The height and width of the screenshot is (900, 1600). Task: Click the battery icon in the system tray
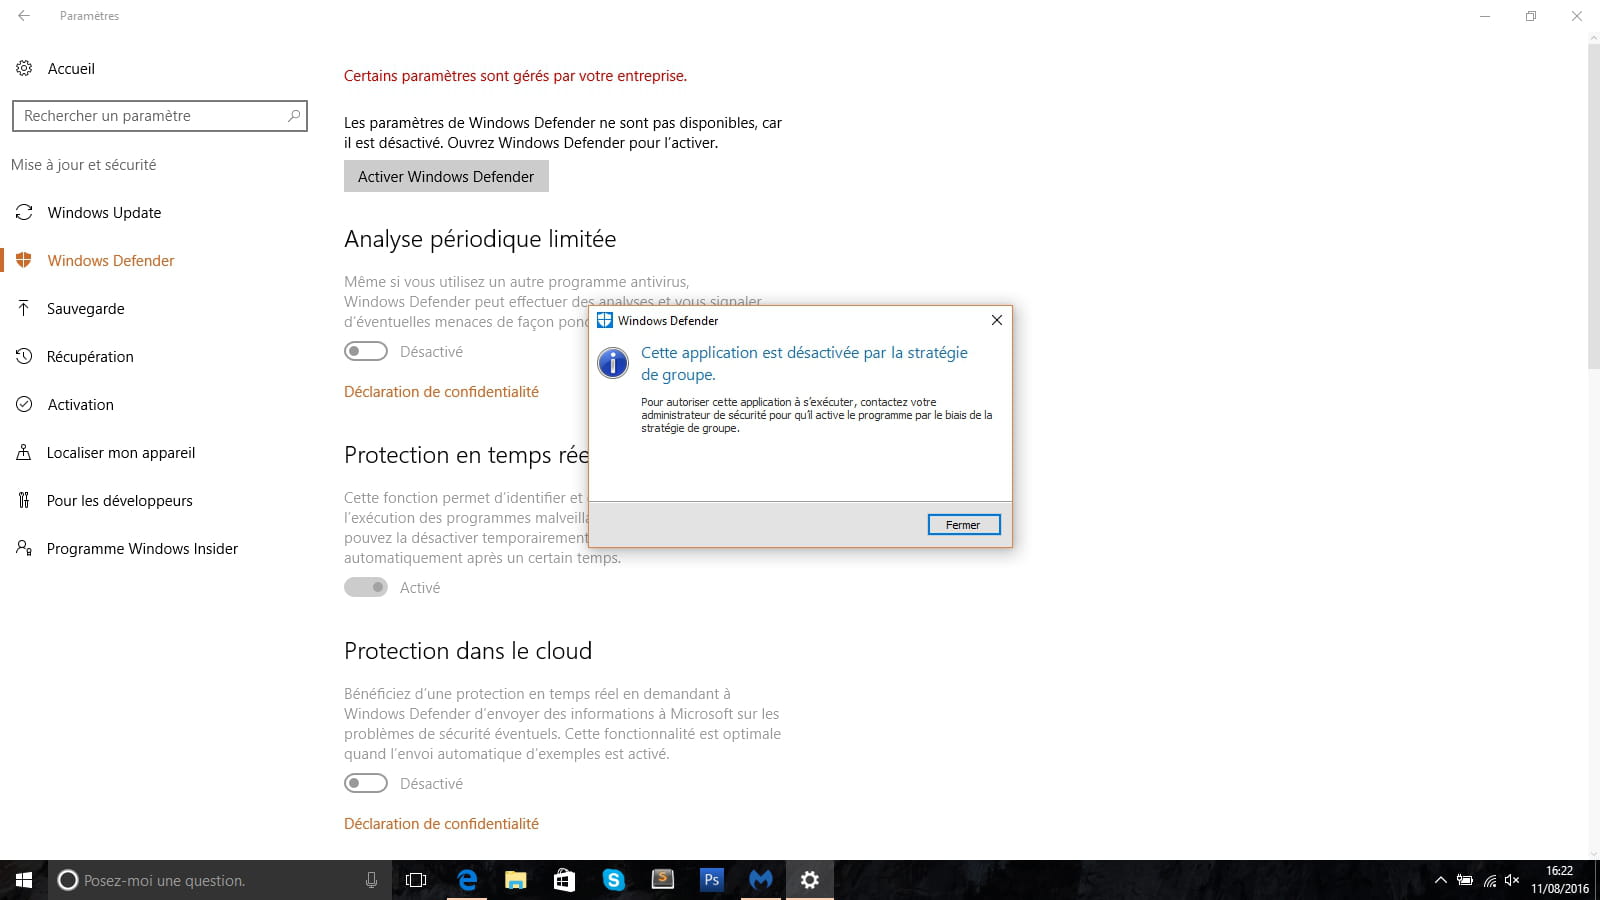coord(1465,880)
